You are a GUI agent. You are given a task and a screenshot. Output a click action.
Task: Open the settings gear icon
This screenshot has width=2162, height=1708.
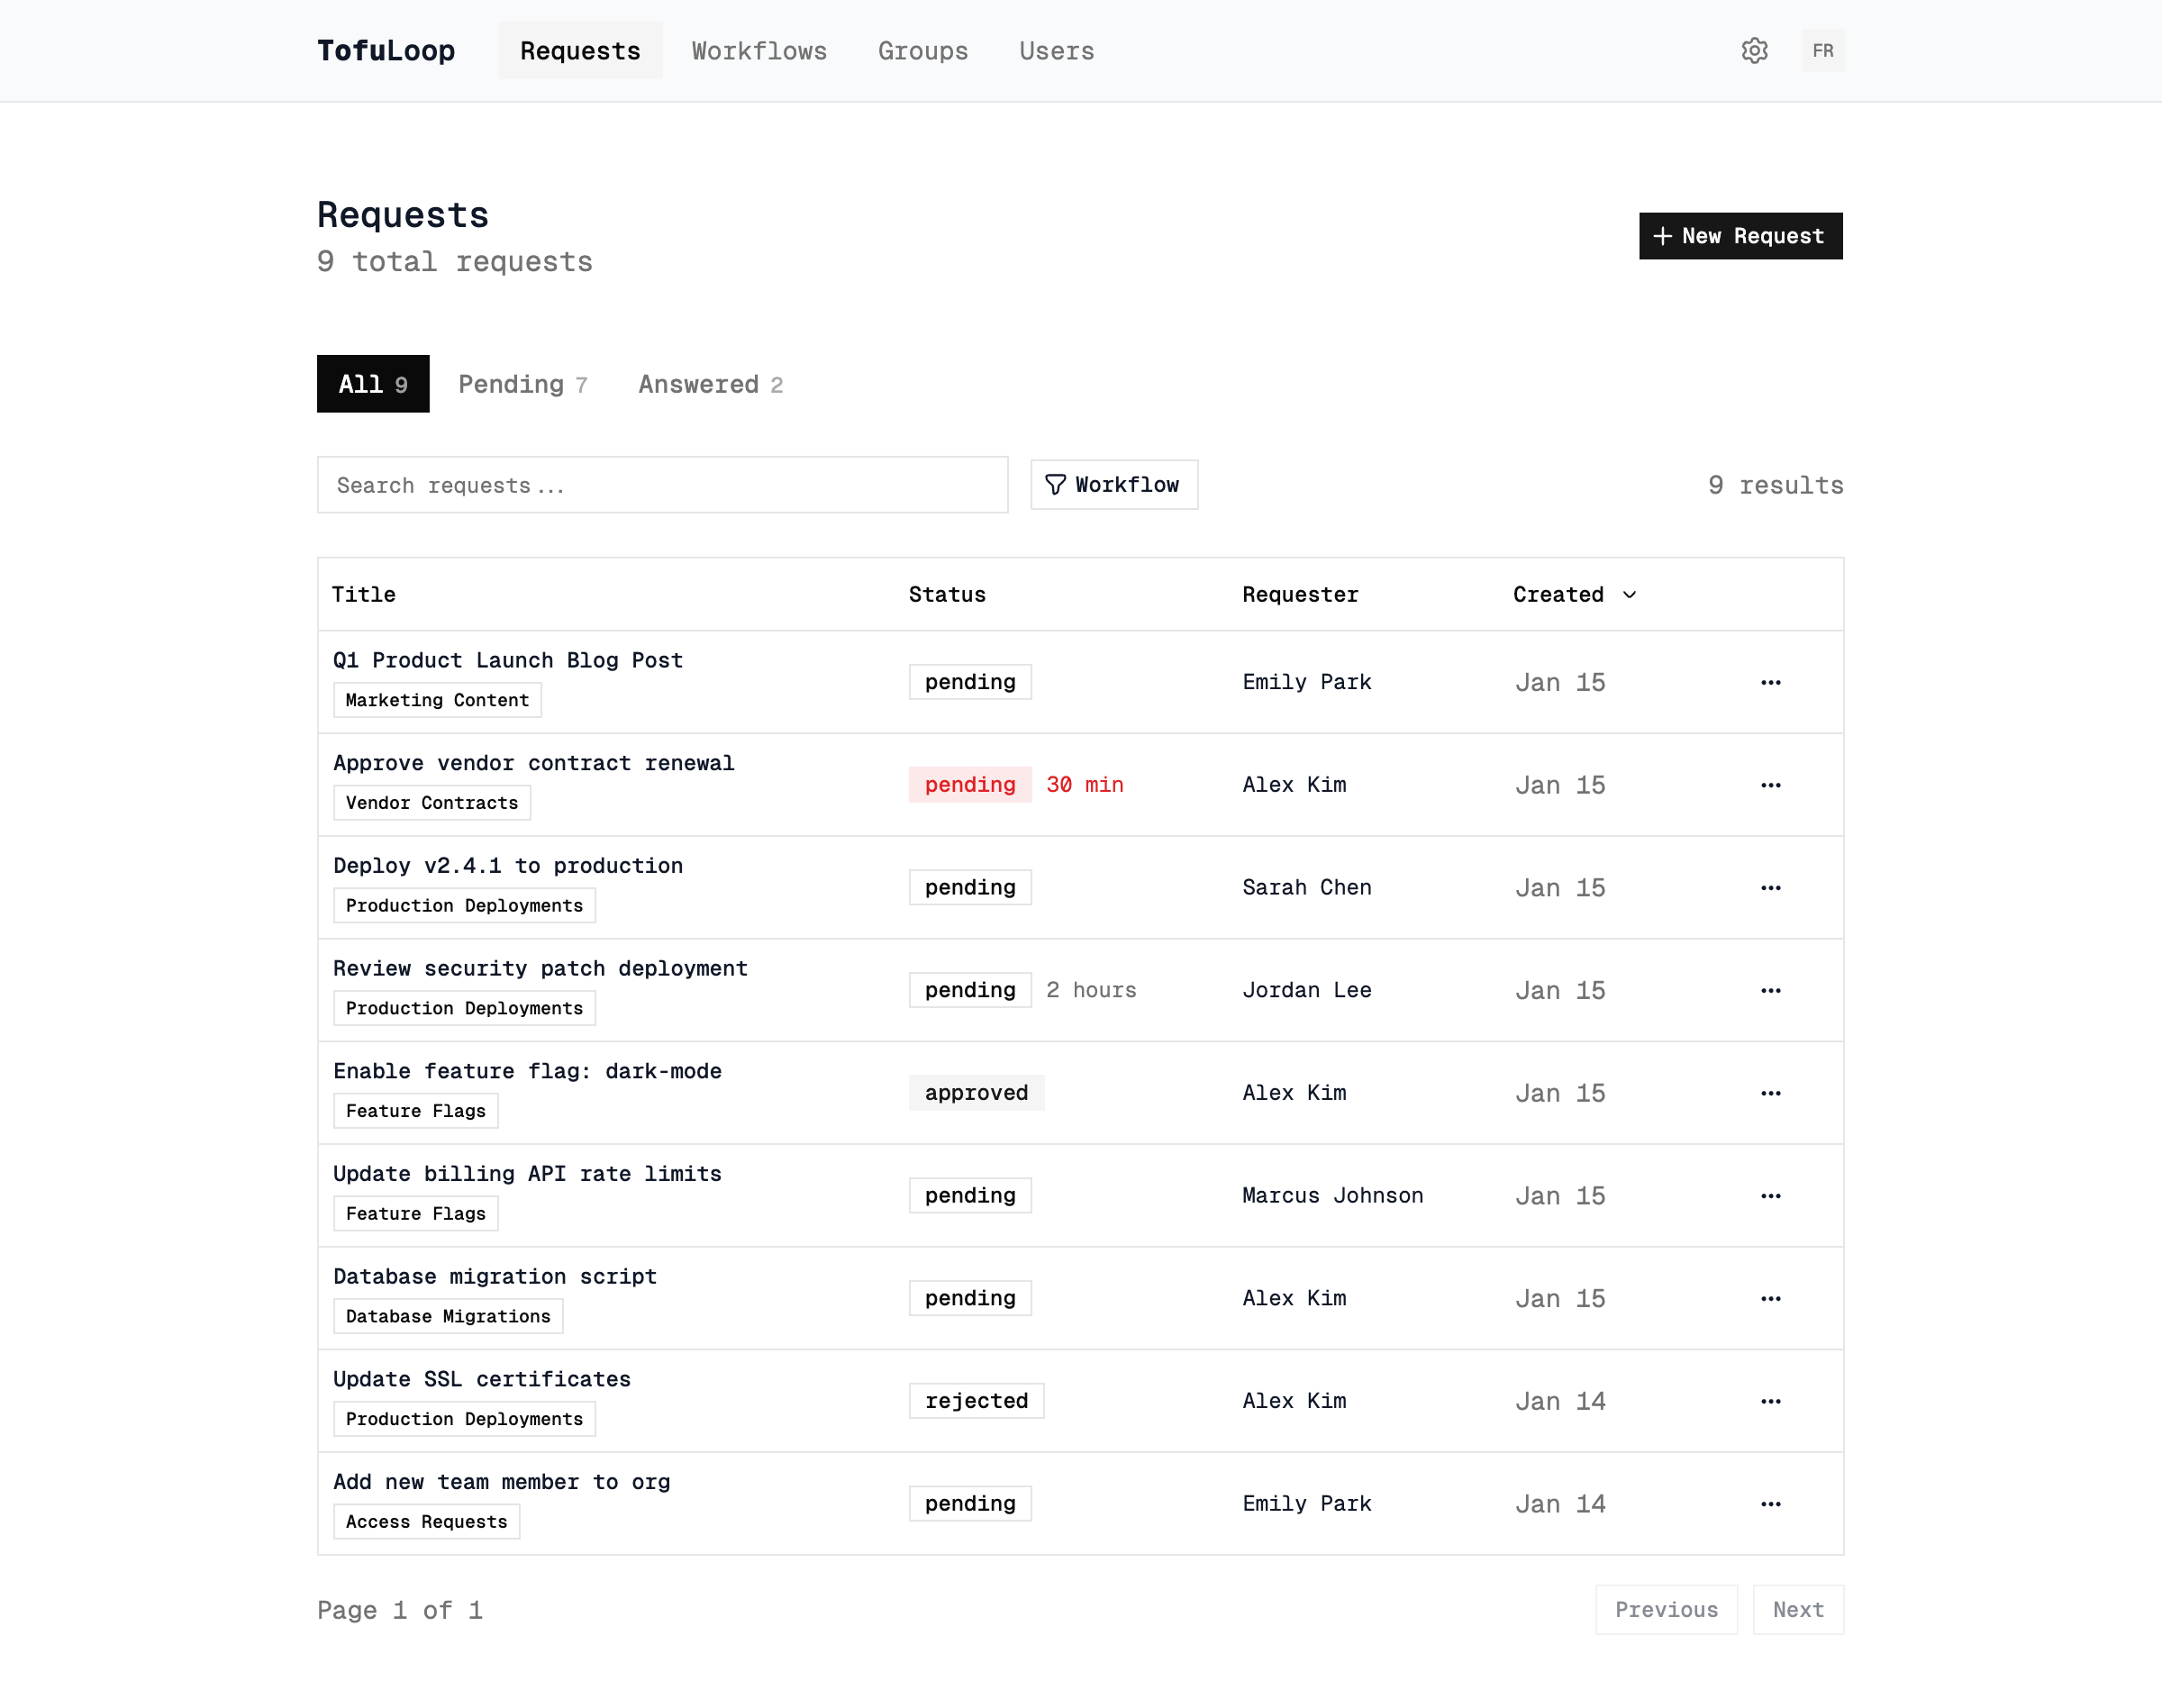(1754, 51)
